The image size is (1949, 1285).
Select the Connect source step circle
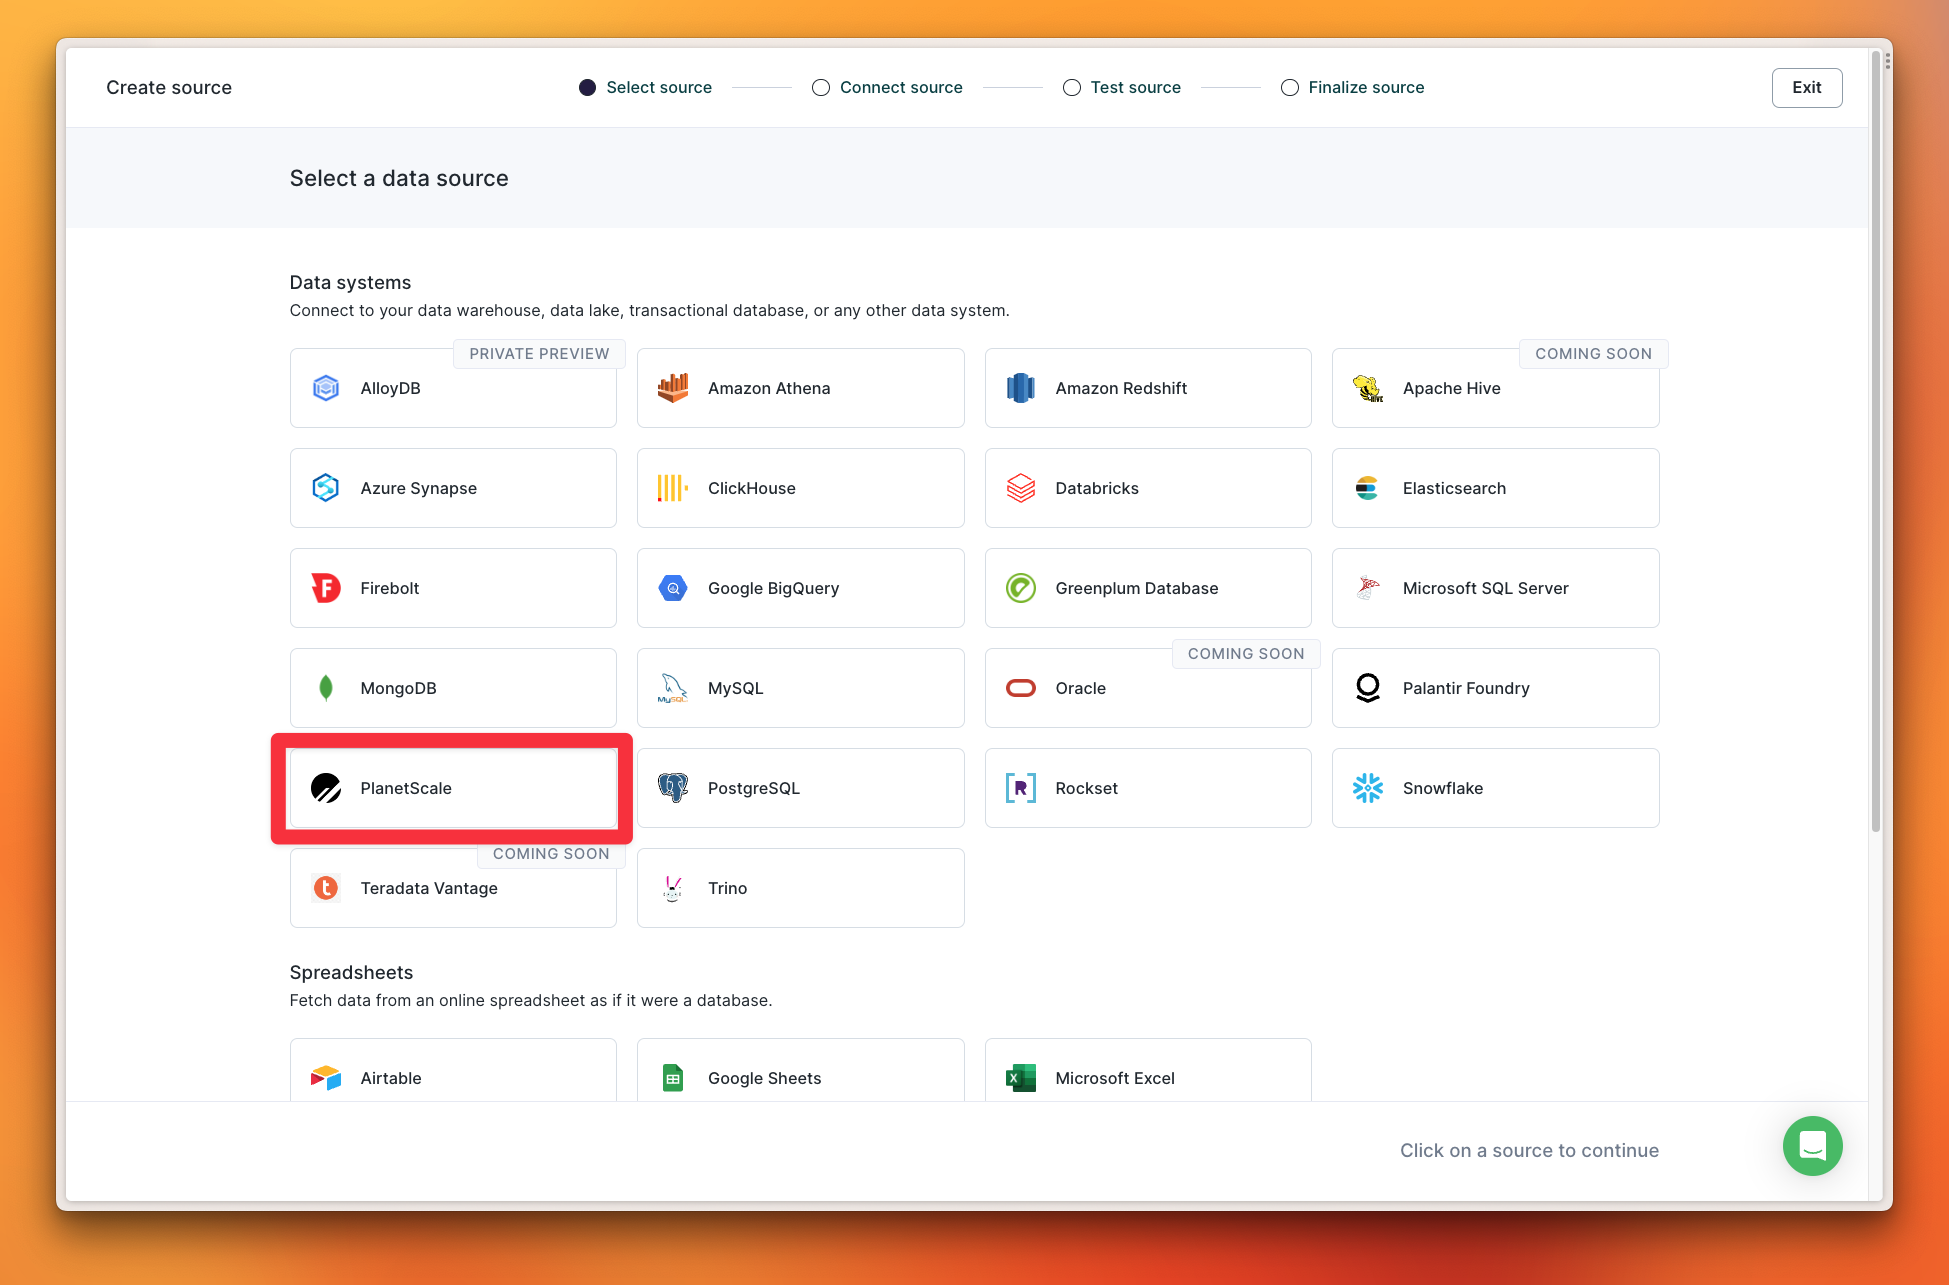point(821,88)
